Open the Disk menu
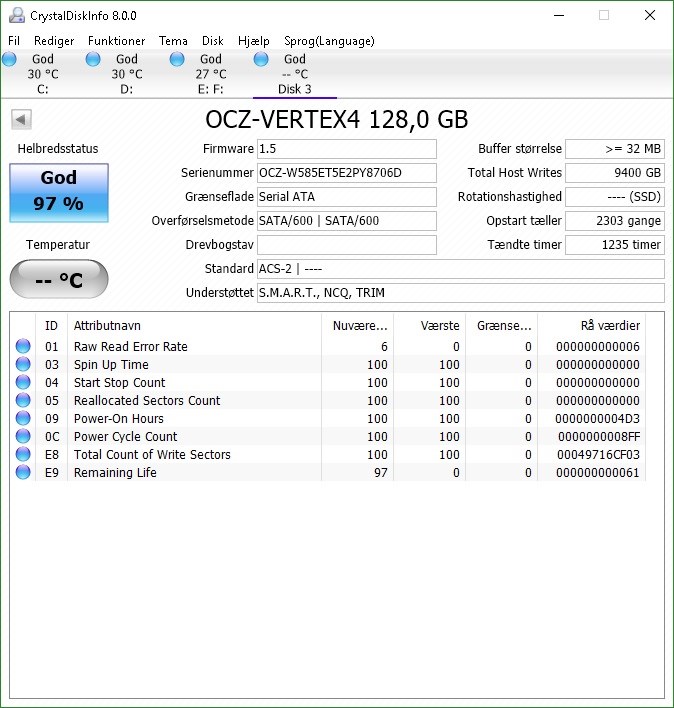 pos(213,41)
